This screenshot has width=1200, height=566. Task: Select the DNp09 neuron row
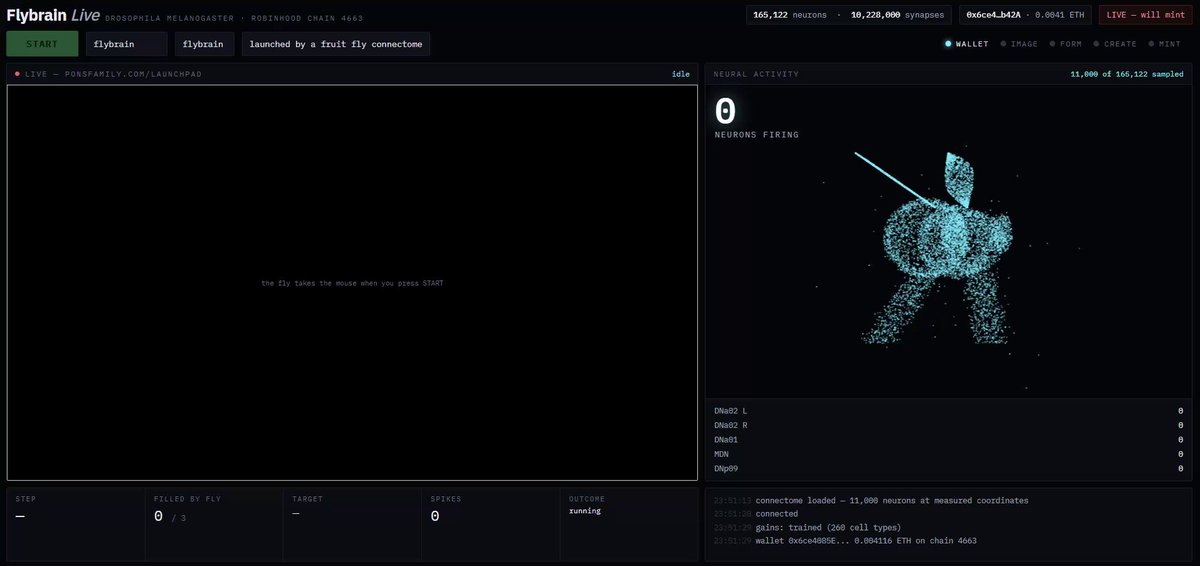[x=949, y=468]
